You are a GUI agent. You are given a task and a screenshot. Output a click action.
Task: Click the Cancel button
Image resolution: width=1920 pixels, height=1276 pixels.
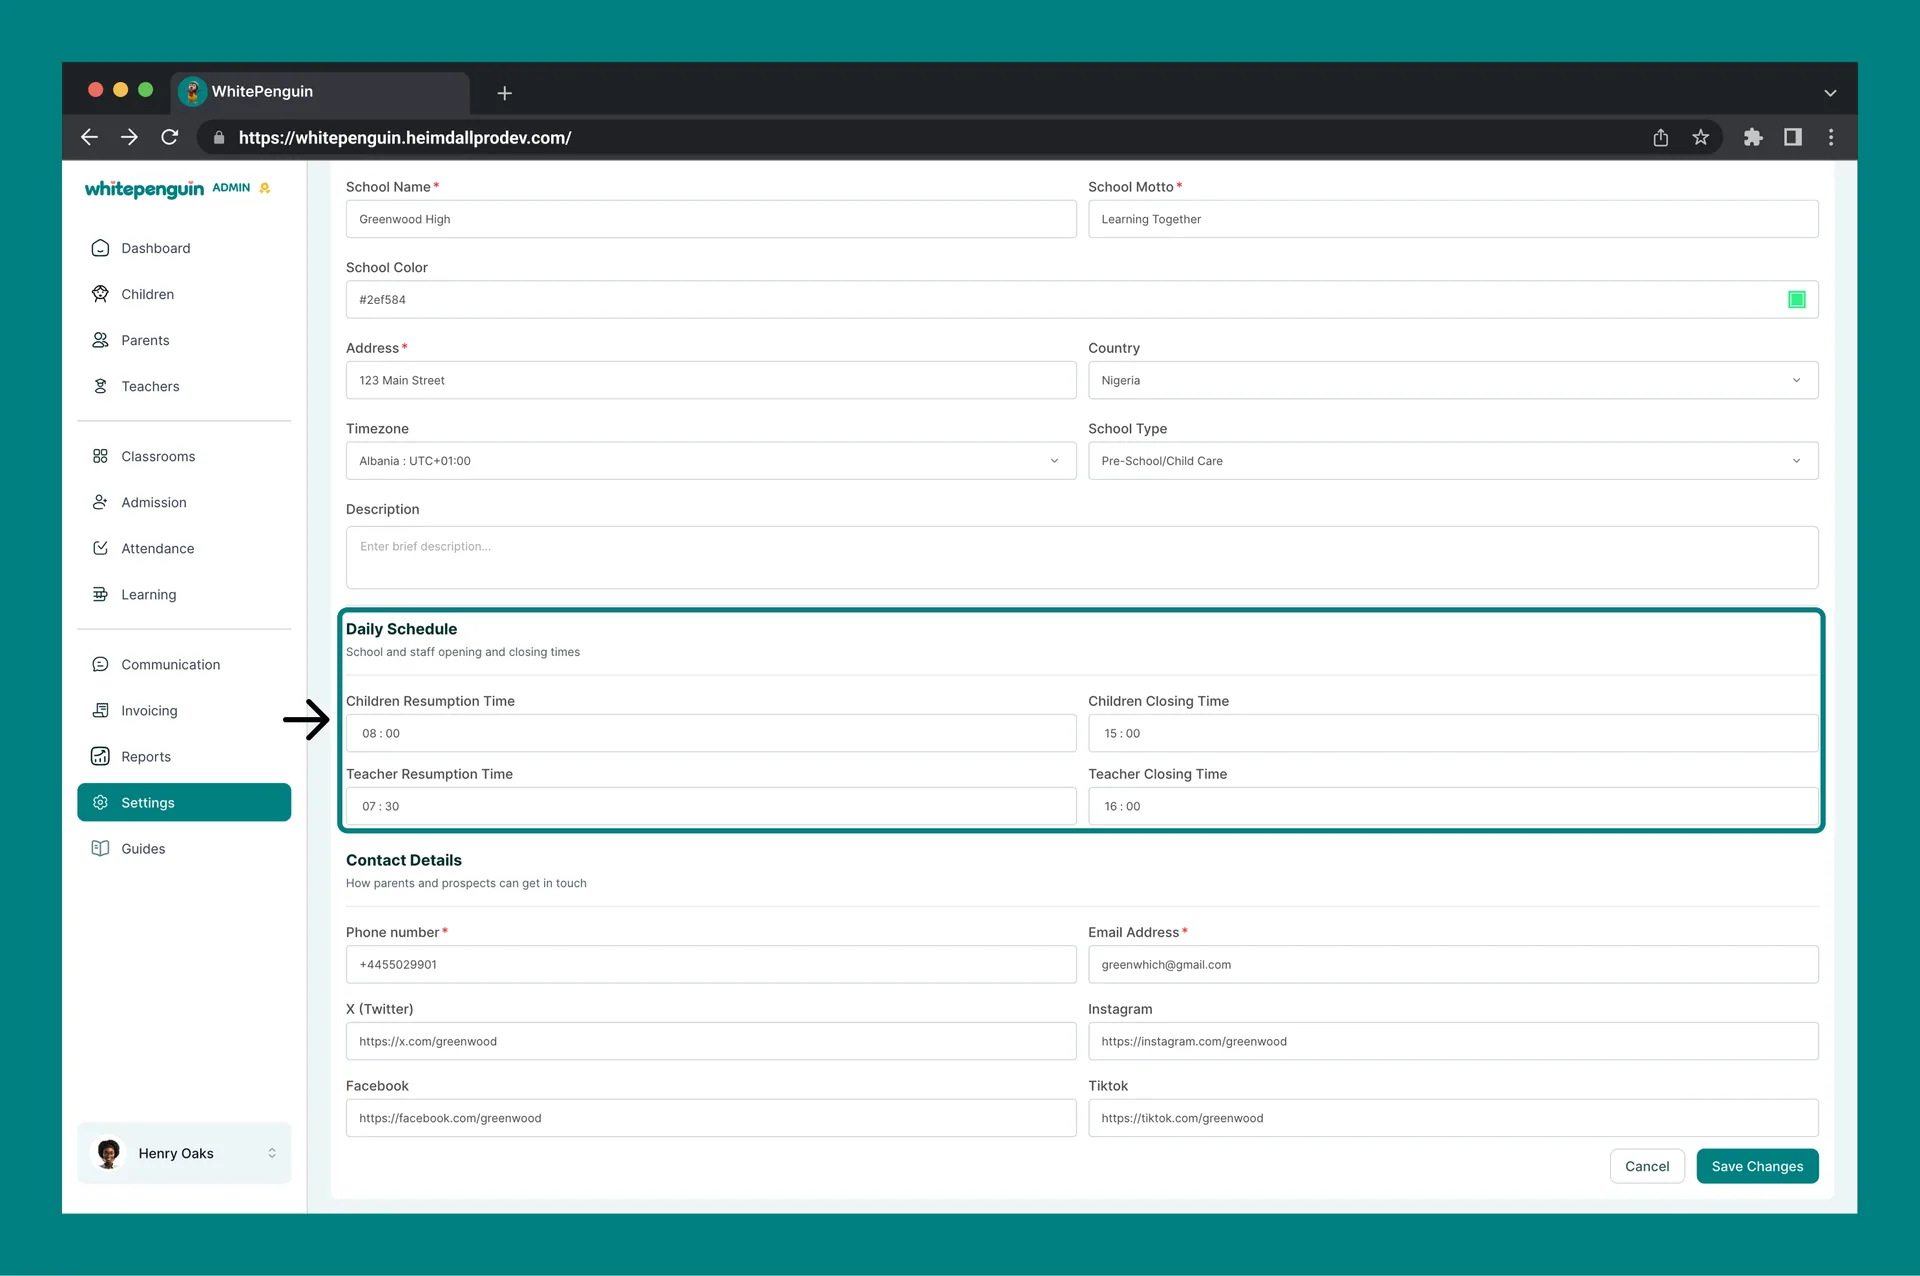tap(1647, 1166)
